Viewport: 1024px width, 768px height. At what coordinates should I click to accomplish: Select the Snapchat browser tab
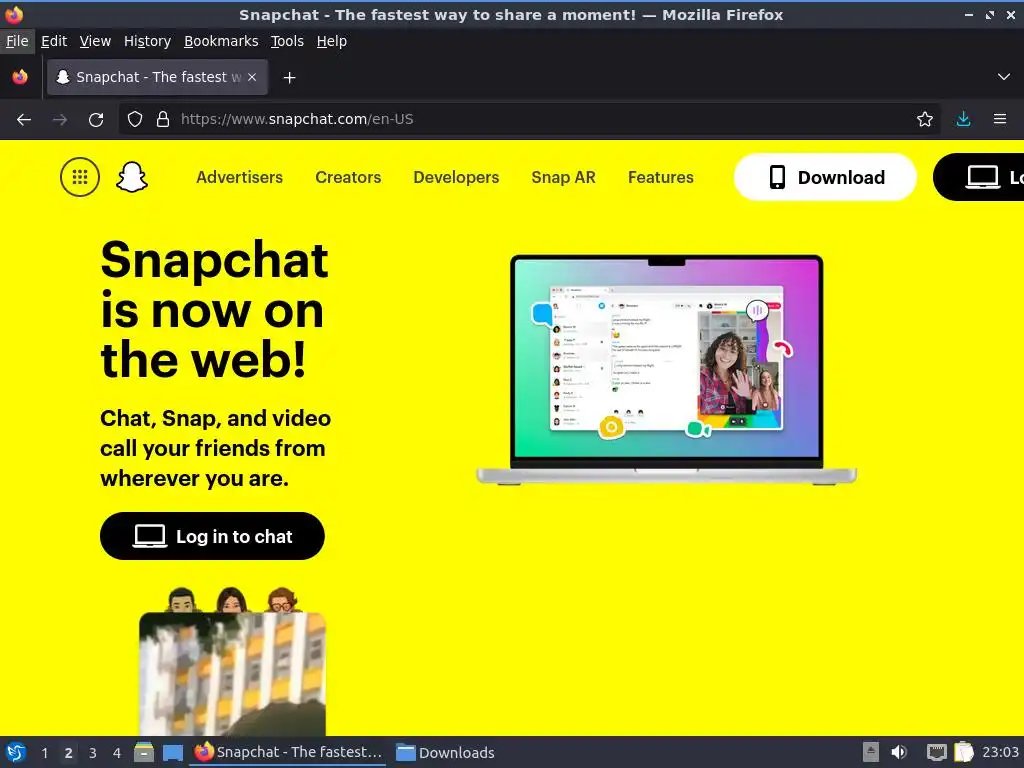pyautogui.click(x=157, y=77)
